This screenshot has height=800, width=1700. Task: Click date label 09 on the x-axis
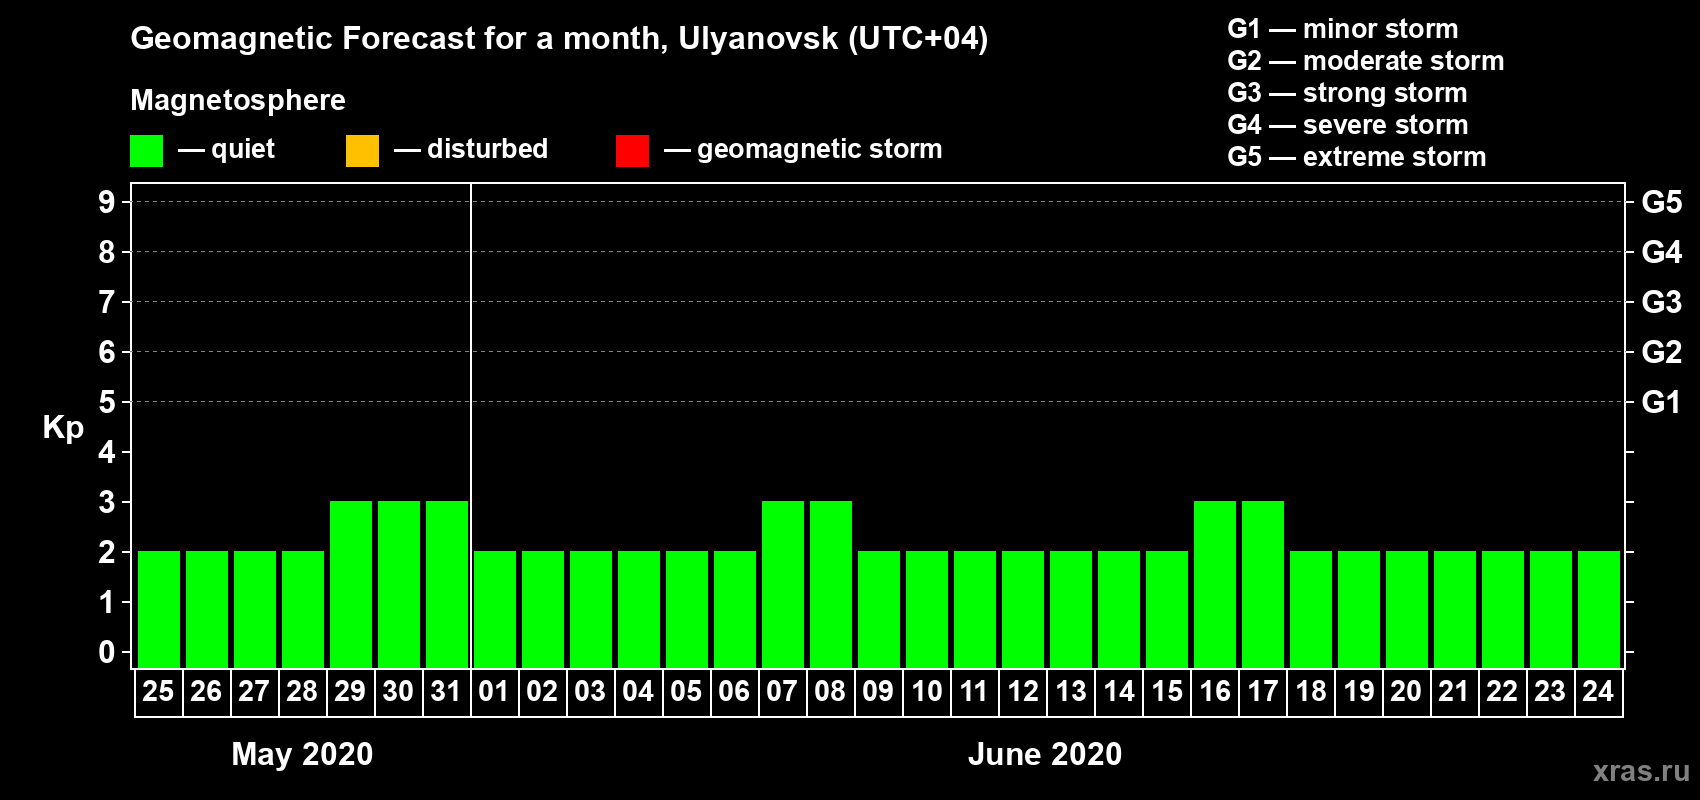coord(878,691)
